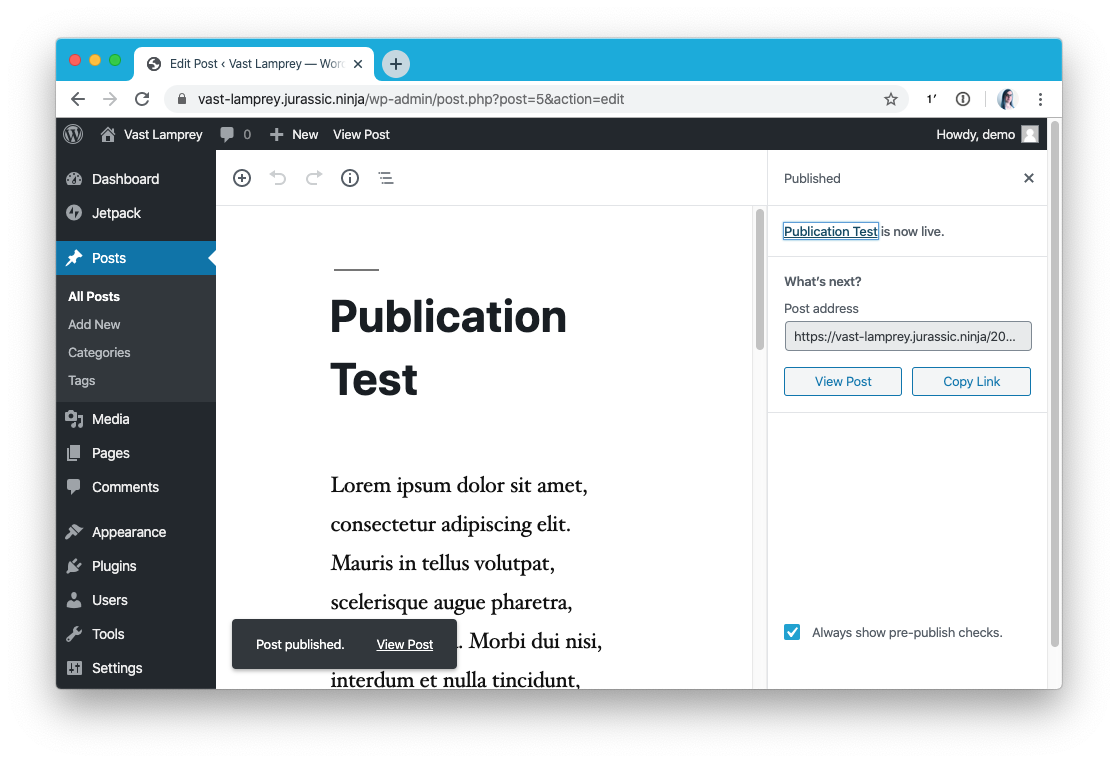Select the Jetpack icon in the sidebar
This screenshot has width=1118, height=763.
pyautogui.click(x=77, y=213)
